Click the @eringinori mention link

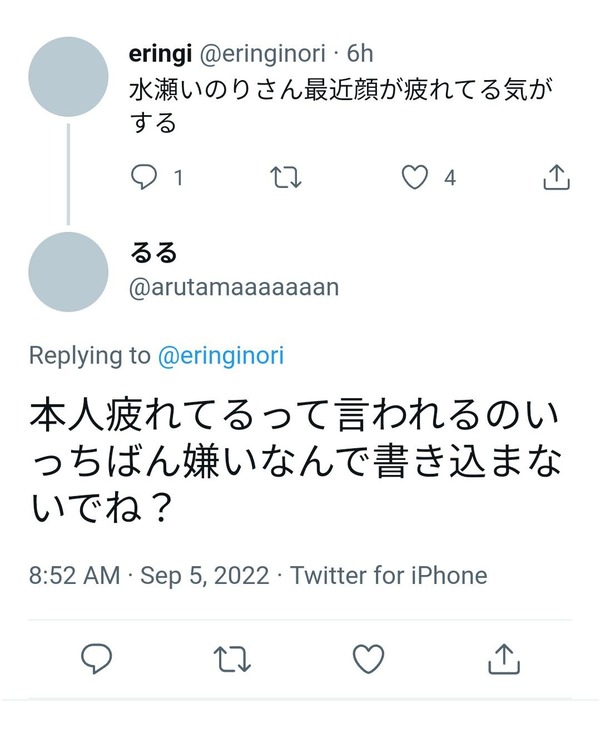coord(221,356)
